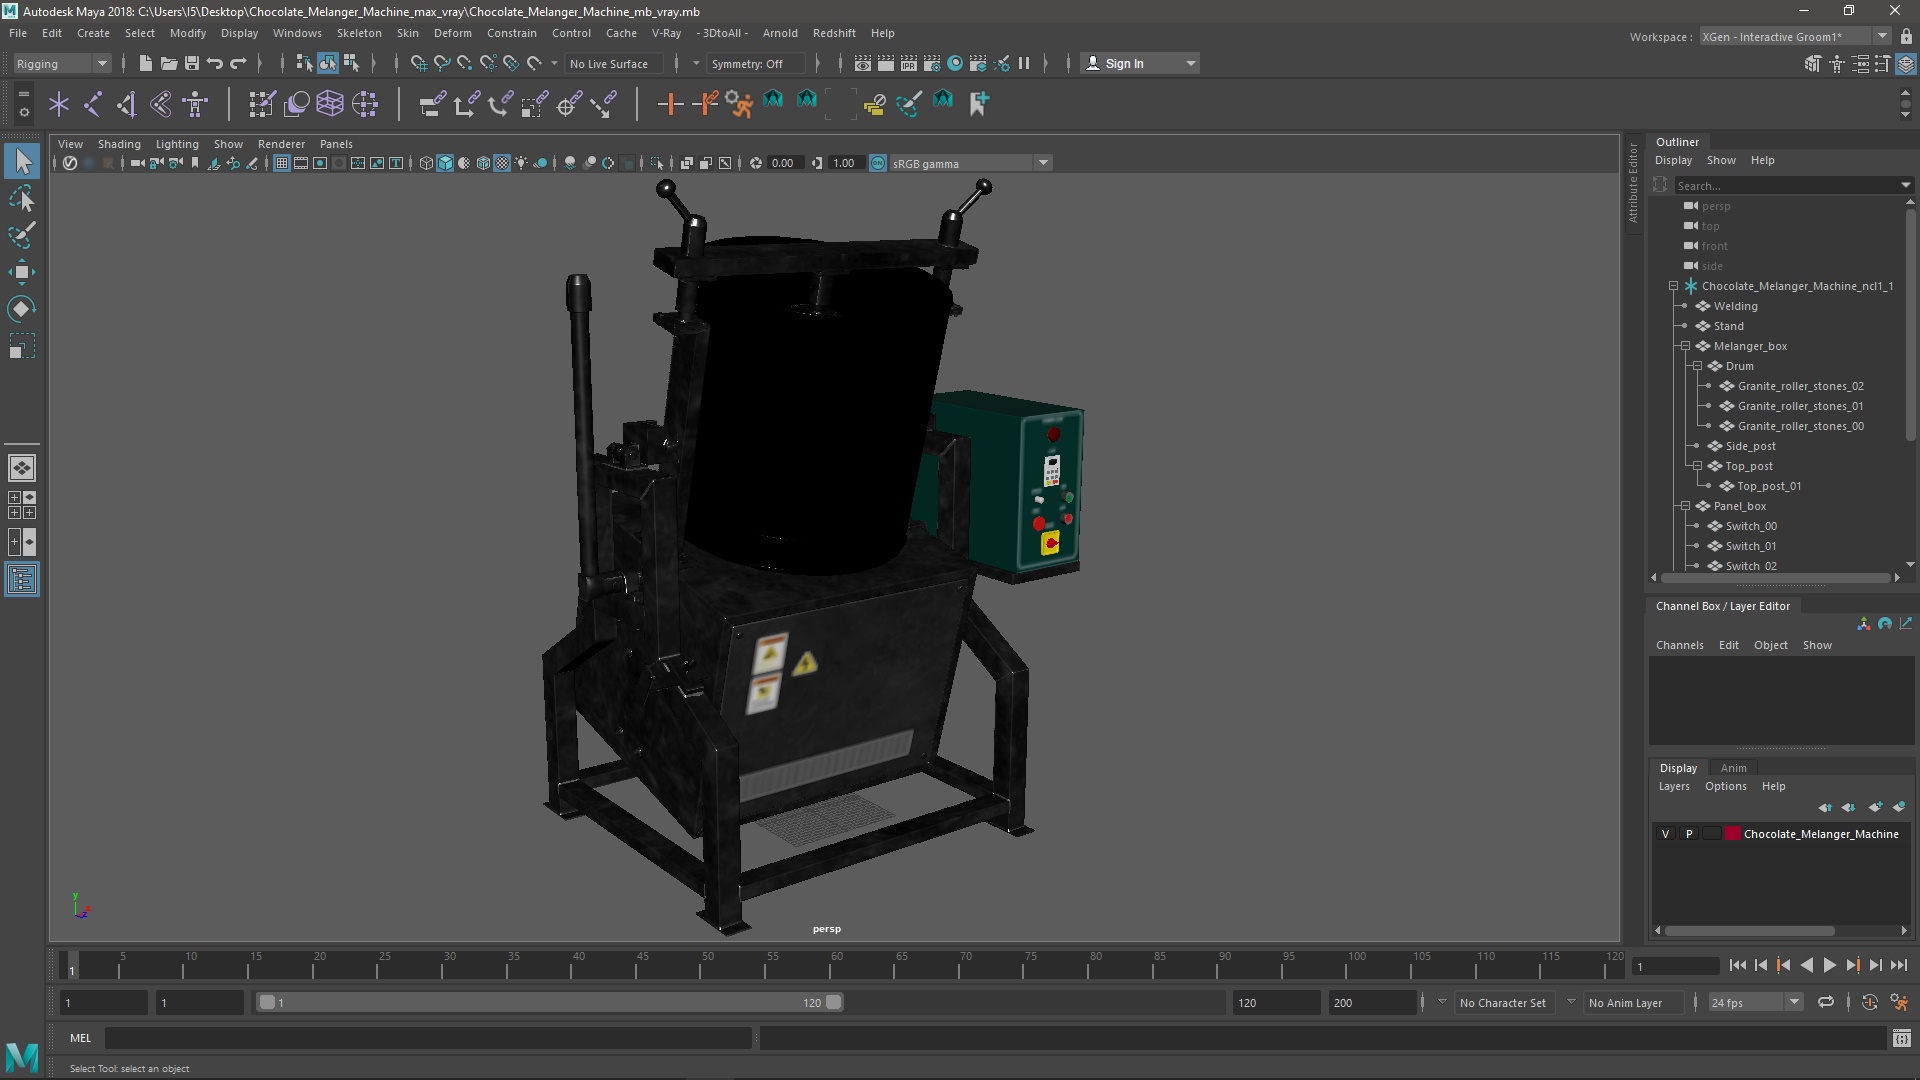Open the viewport Shading menu

[x=119, y=144]
